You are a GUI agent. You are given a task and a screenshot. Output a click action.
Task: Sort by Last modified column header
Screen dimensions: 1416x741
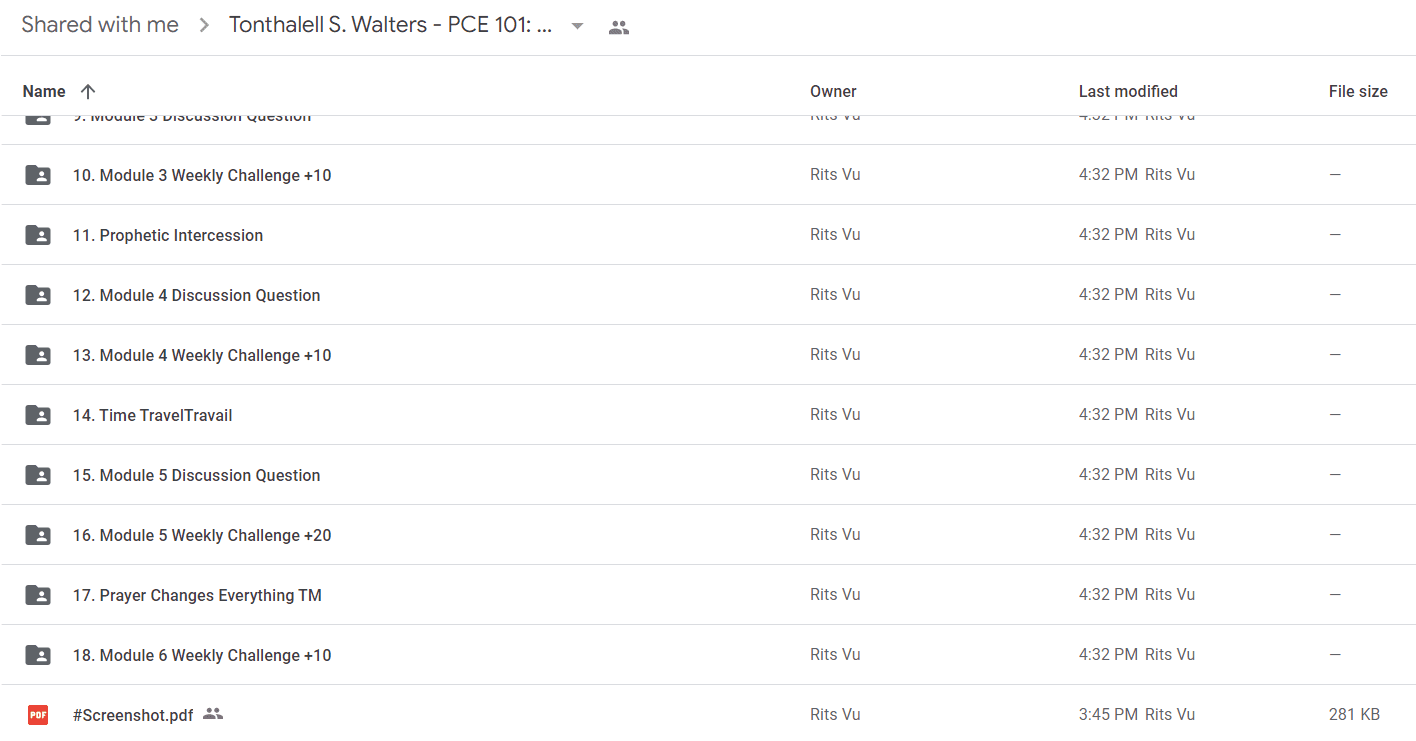1128,91
